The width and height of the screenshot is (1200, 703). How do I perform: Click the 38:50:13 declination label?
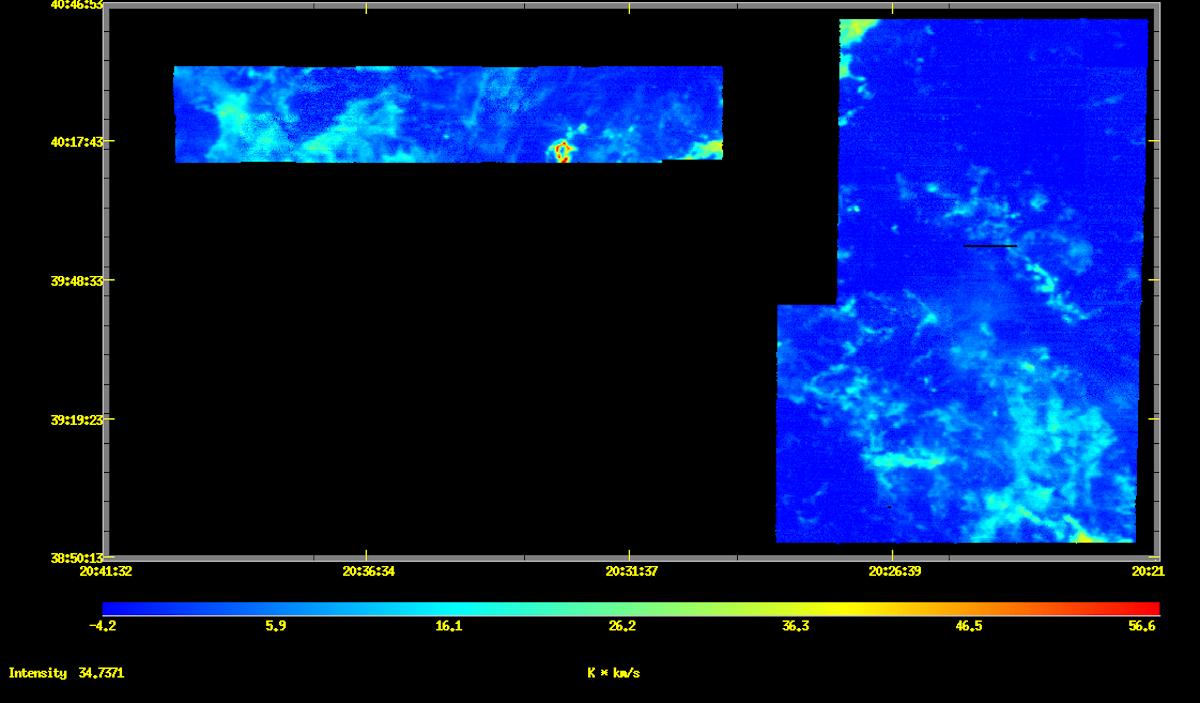tap(77, 558)
